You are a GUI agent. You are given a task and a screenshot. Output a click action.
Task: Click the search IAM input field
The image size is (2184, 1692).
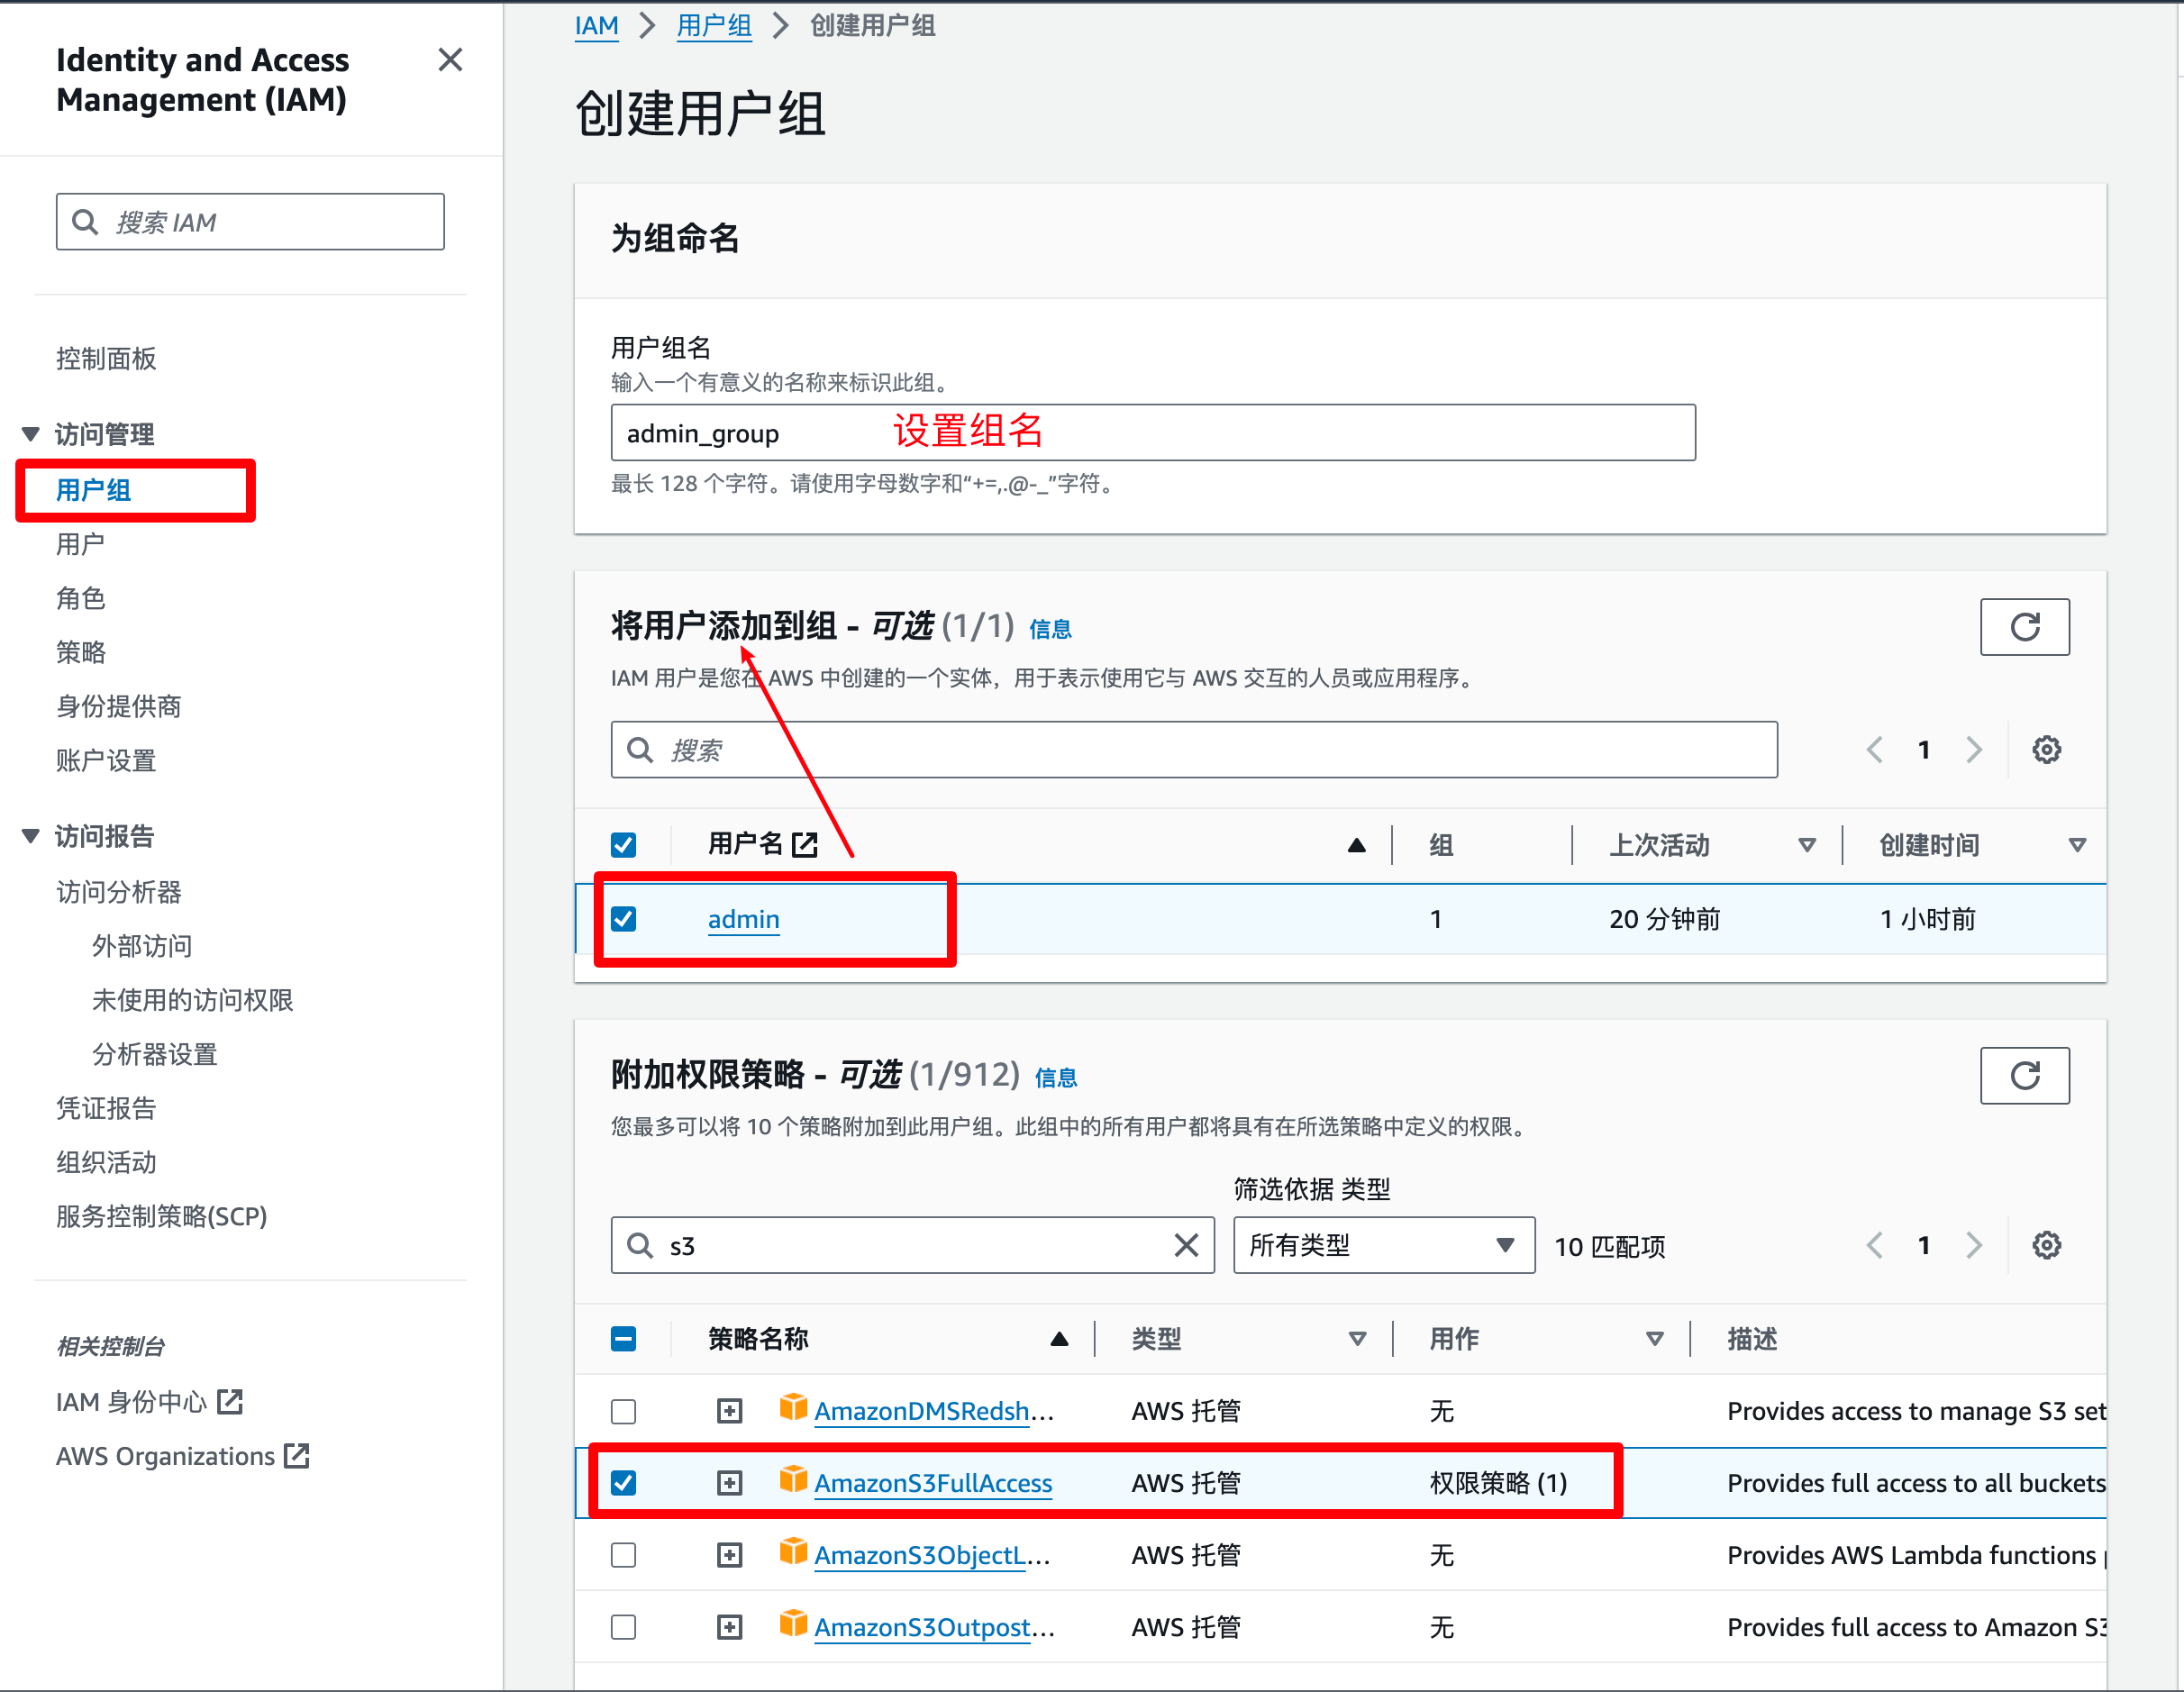(250, 222)
